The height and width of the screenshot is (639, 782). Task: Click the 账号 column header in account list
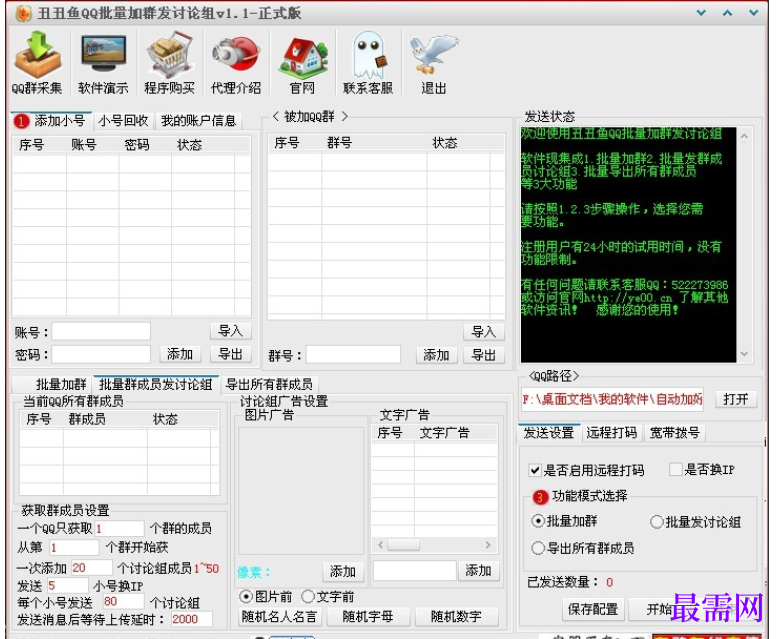pyautogui.click(x=93, y=145)
